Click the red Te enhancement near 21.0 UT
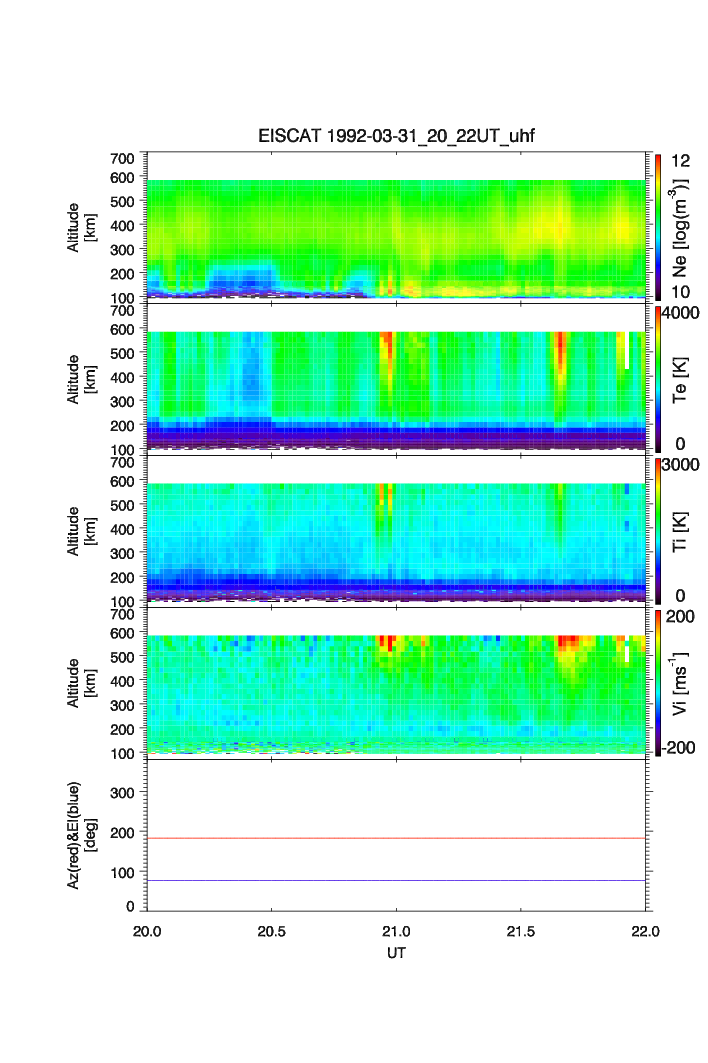708x1063 pixels. [386, 346]
